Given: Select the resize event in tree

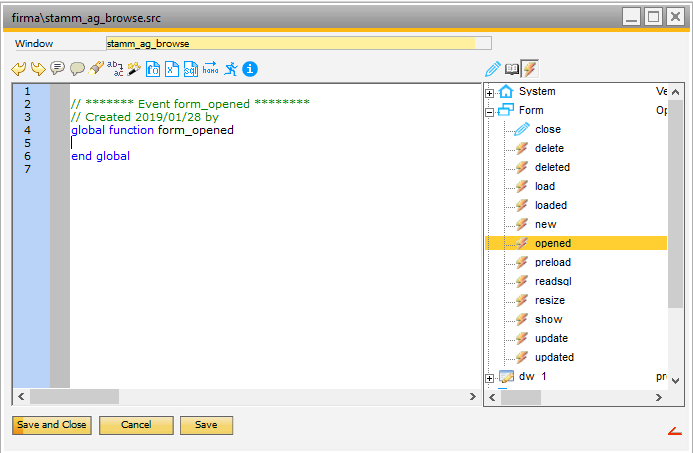Looking at the screenshot, I should click(x=549, y=300).
